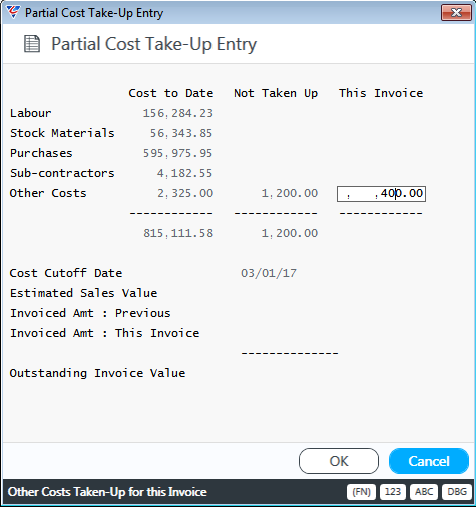Click the total cost to date 815,111.58

[x=178, y=233]
